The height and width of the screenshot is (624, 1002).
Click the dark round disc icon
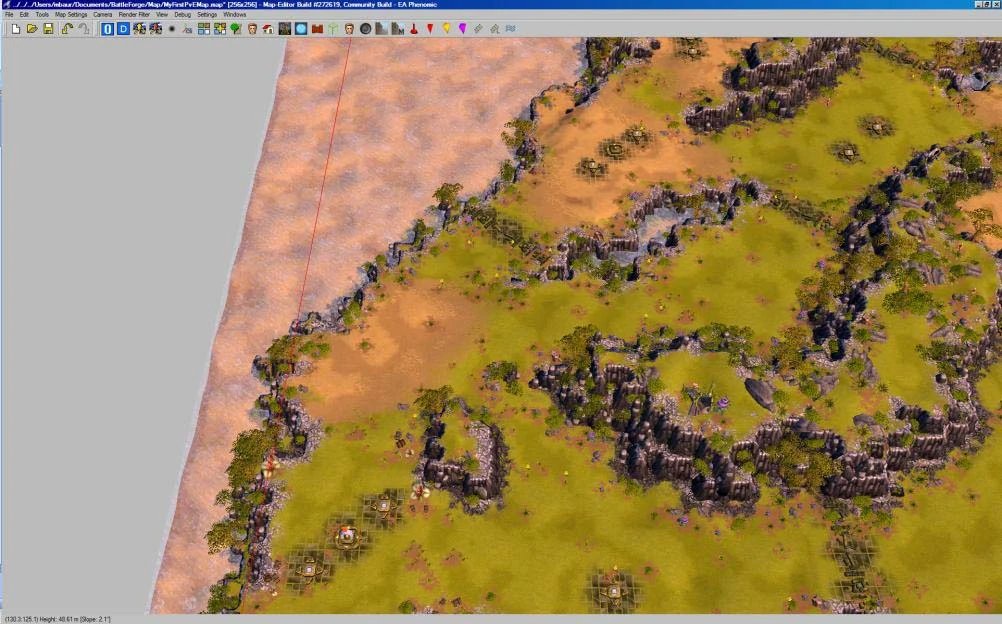366,29
